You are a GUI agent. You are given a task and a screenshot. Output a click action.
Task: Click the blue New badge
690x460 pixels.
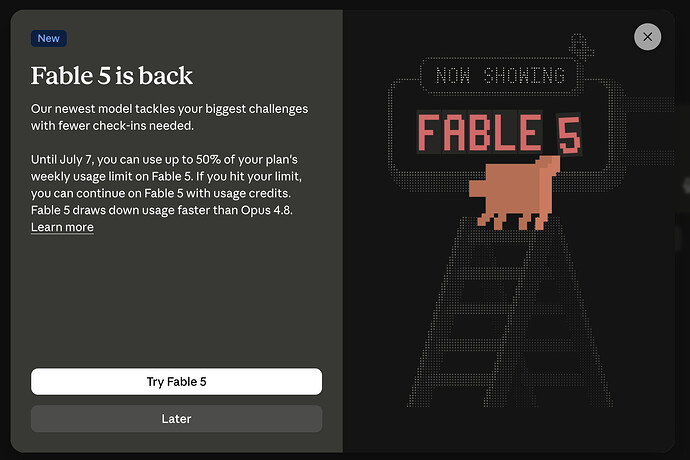(x=48, y=38)
